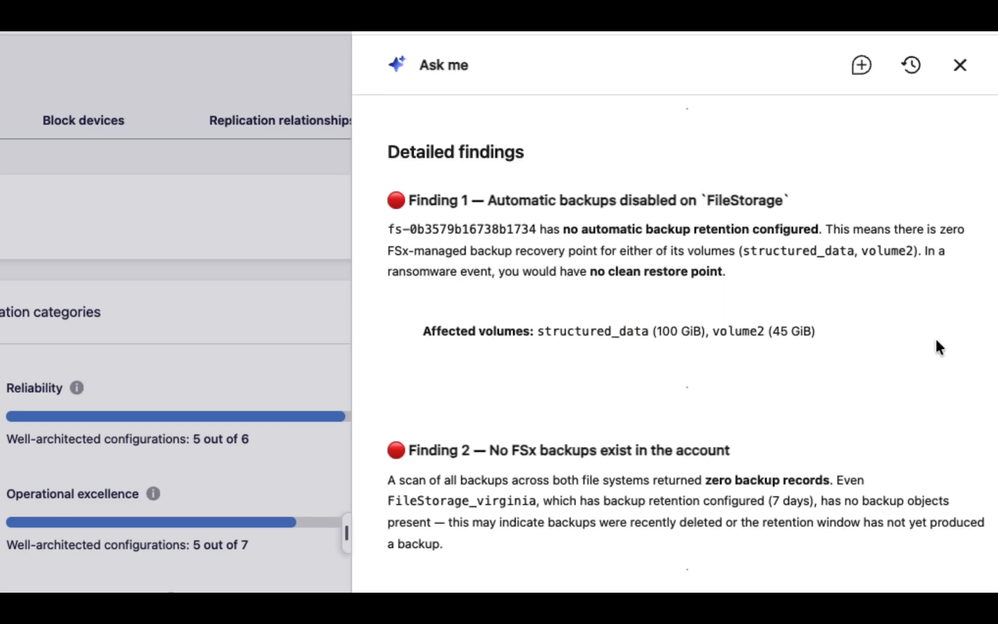This screenshot has height=624, width=998.
Task: Show info for Reliability category
Action: pos(76,388)
